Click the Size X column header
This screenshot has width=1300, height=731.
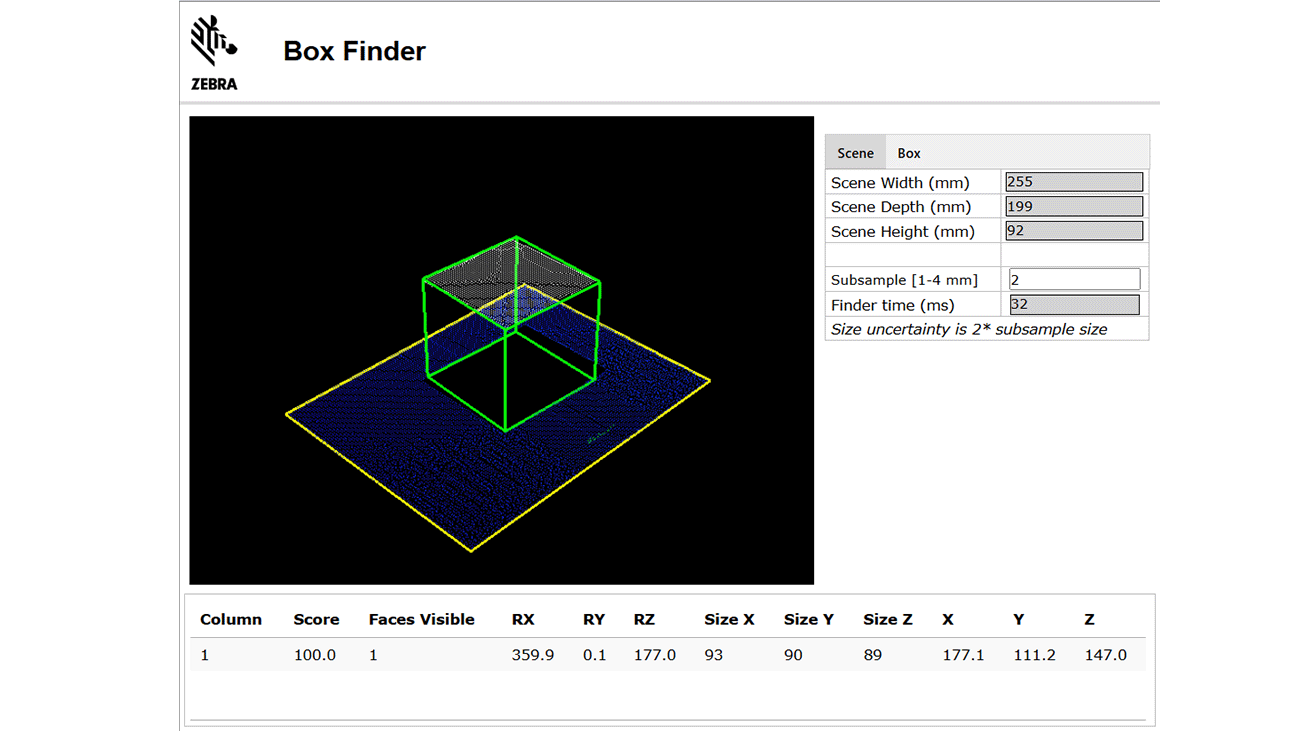click(729, 619)
